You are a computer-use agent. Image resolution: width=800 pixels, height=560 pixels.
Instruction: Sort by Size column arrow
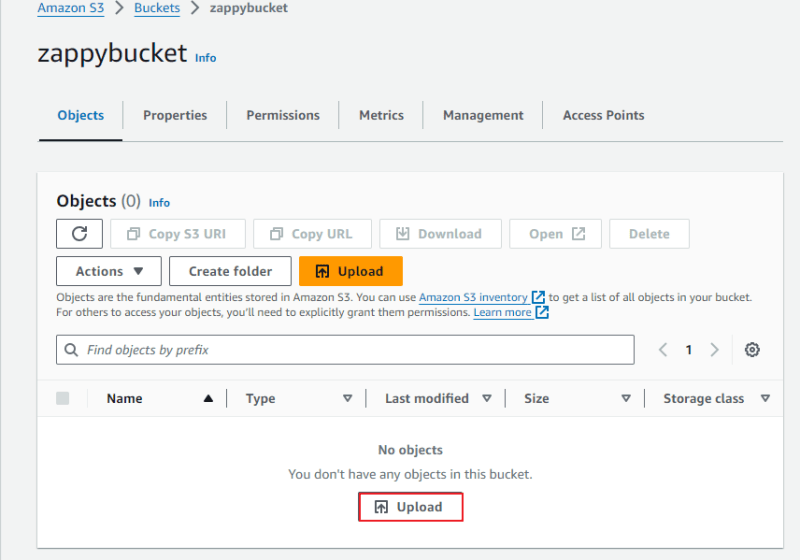[x=626, y=398]
